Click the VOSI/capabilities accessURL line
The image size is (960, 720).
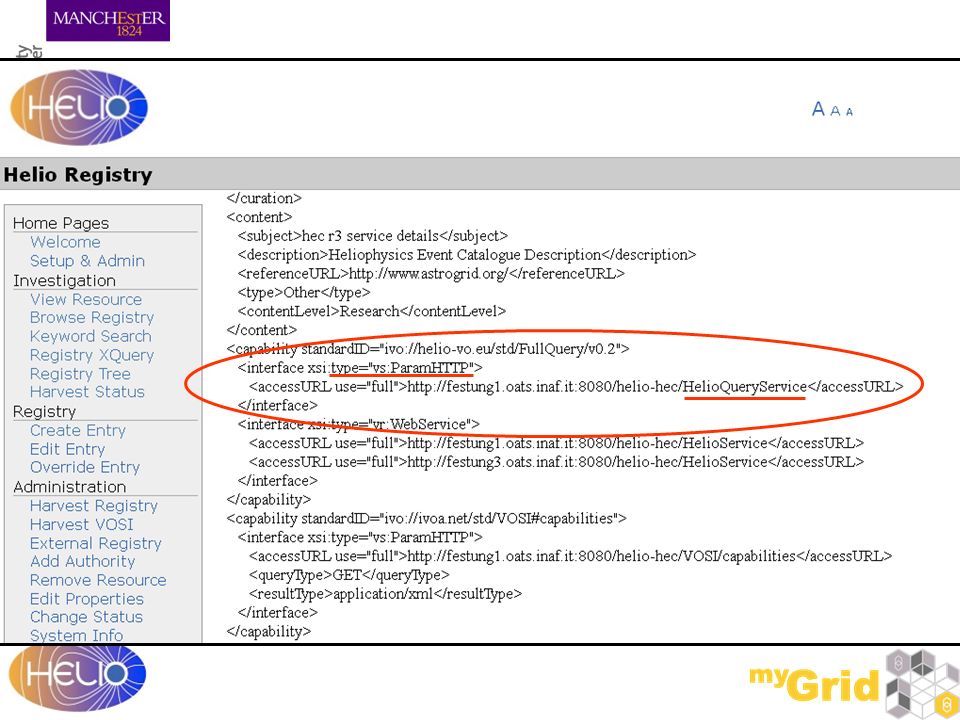571,557
